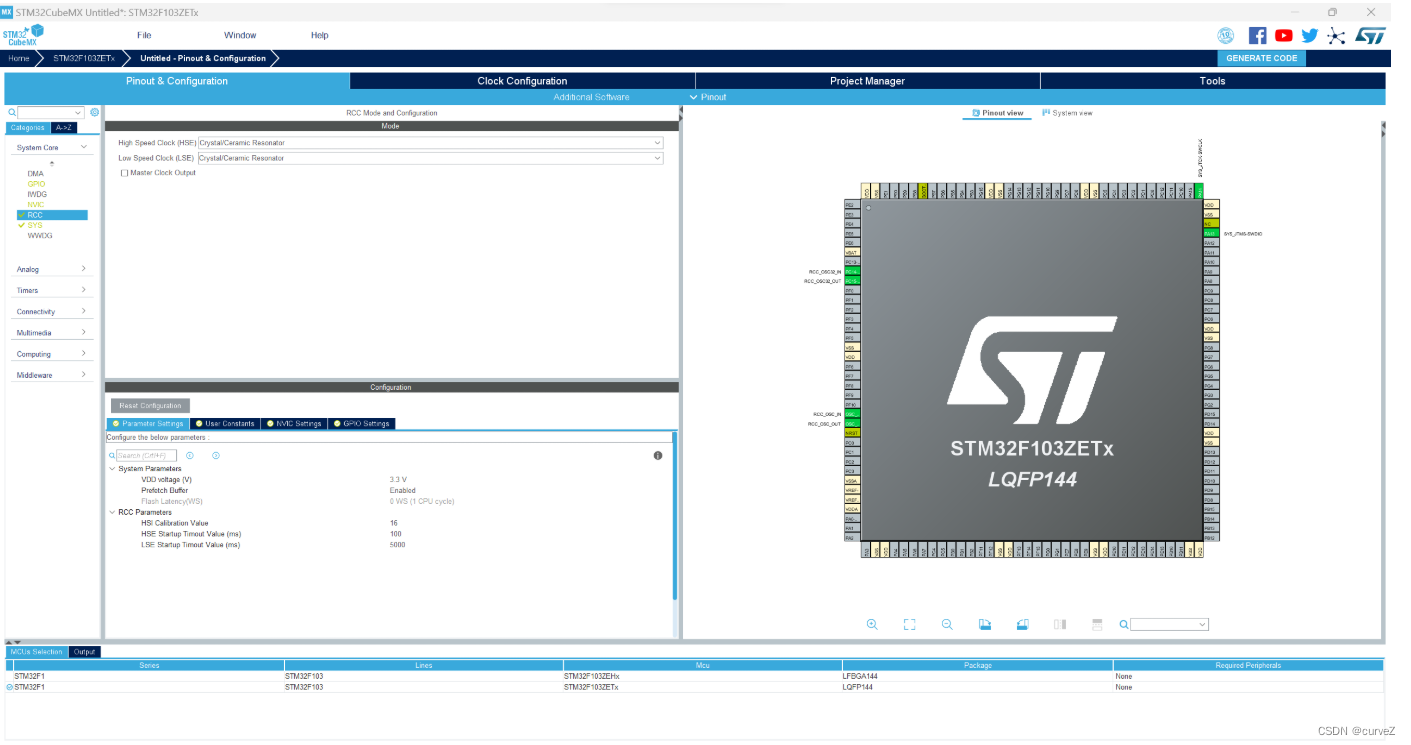Expand the Multimedia category

coord(52,333)
